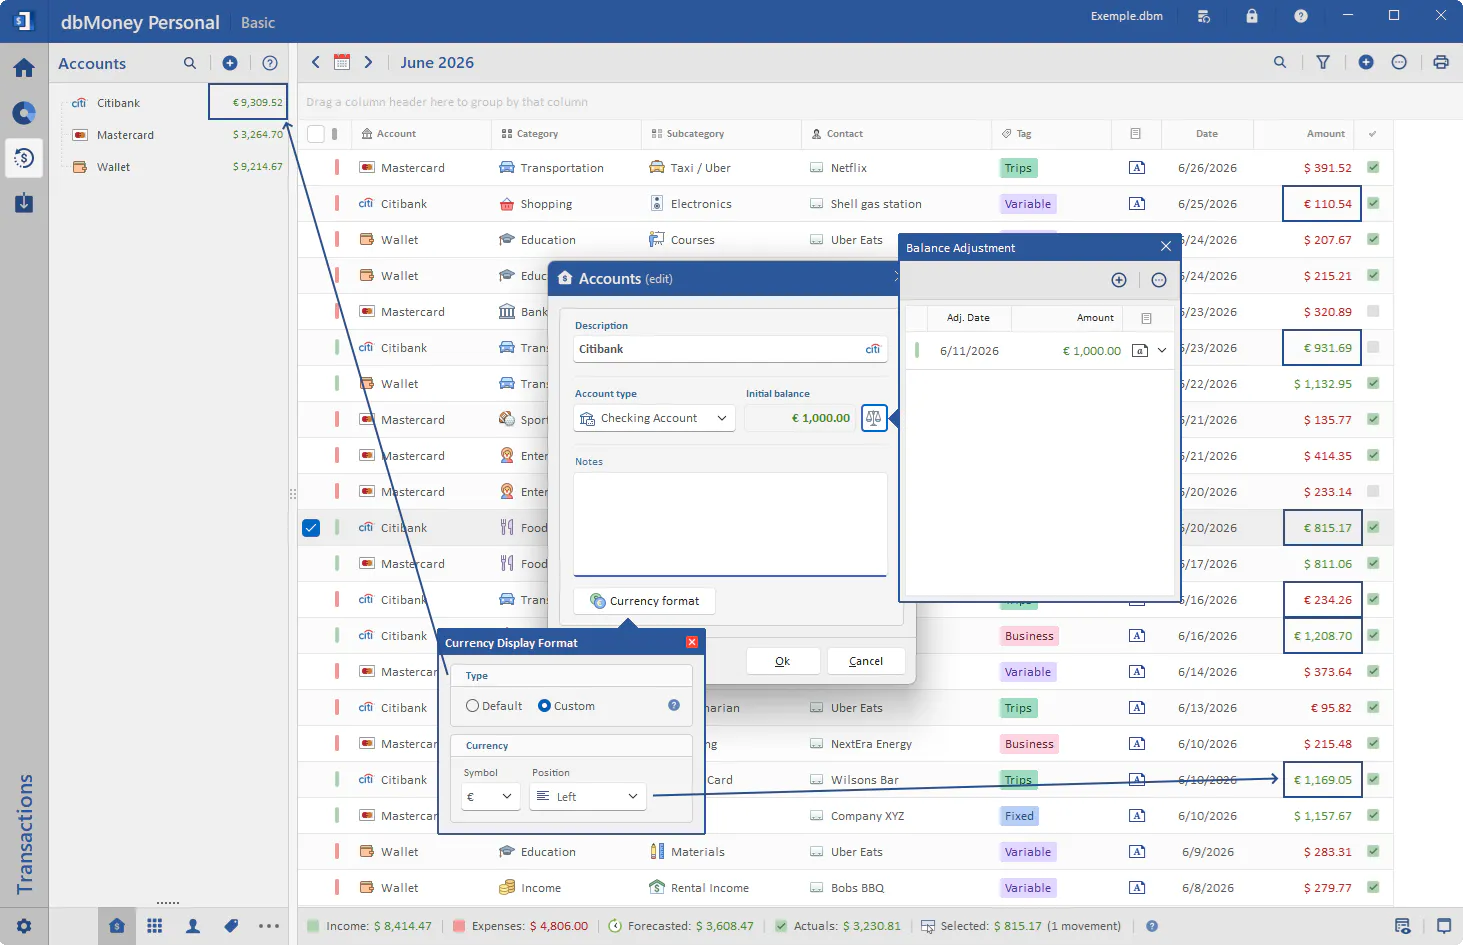Open the import/download icon in the sidebar
The height and width of the screenshot is (945, 1463).
[24, 203]
